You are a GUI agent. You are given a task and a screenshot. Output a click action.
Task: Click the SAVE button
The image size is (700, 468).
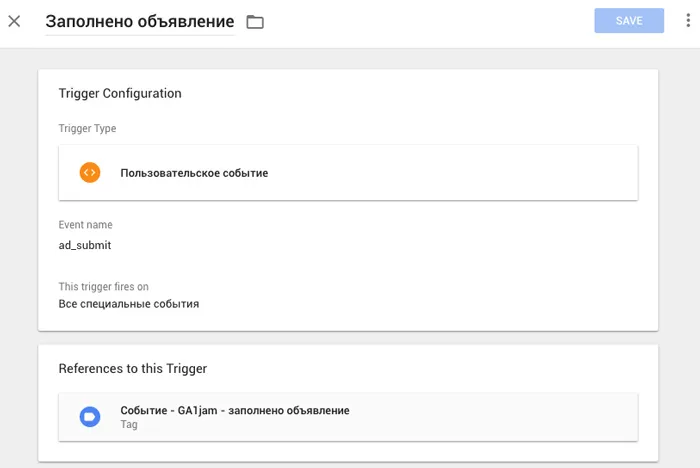click(629, 21)
